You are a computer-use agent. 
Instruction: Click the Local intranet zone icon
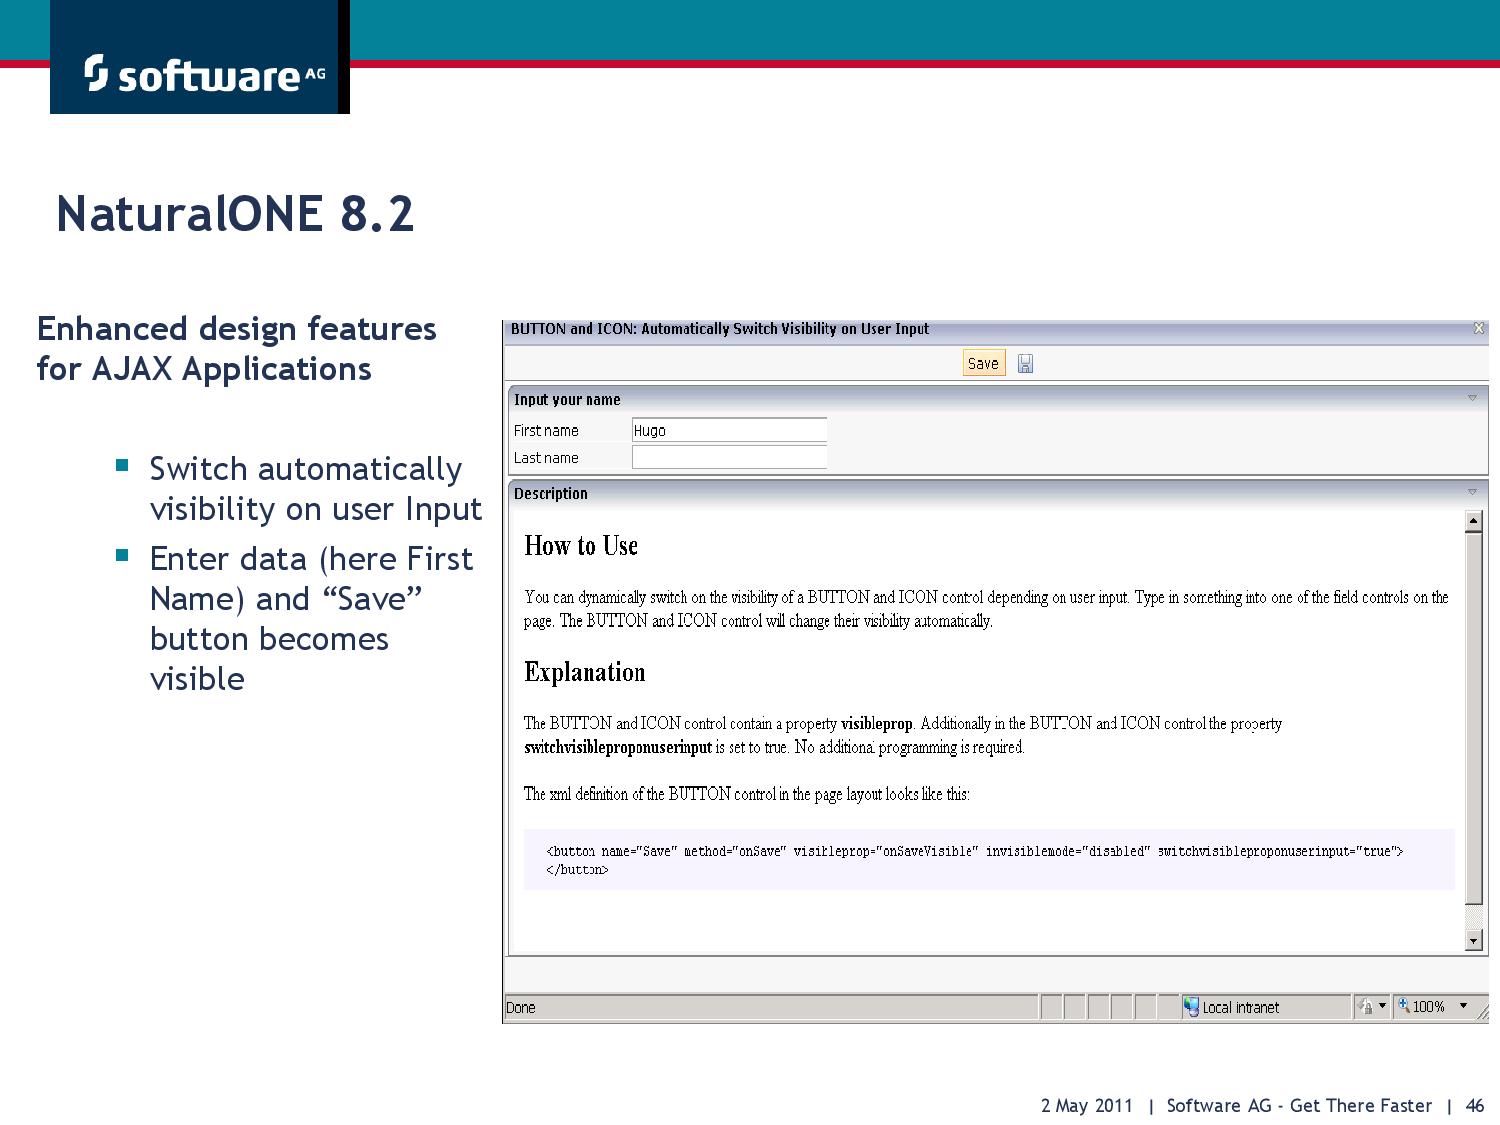click(1191, 1007)
